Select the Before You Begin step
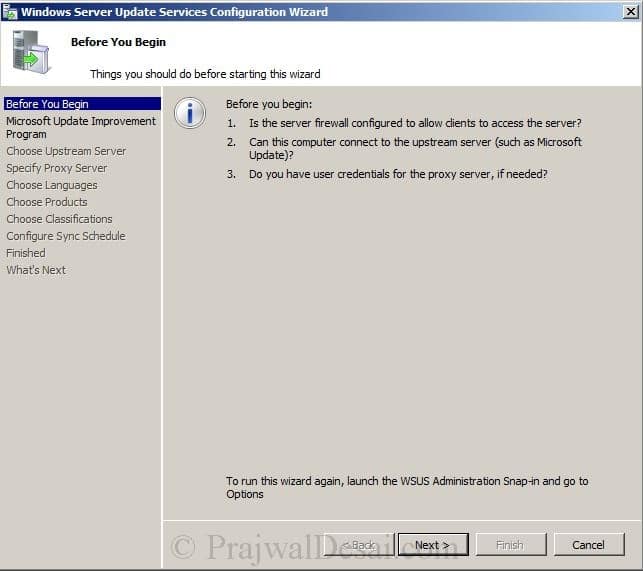 tap(82, 104)
